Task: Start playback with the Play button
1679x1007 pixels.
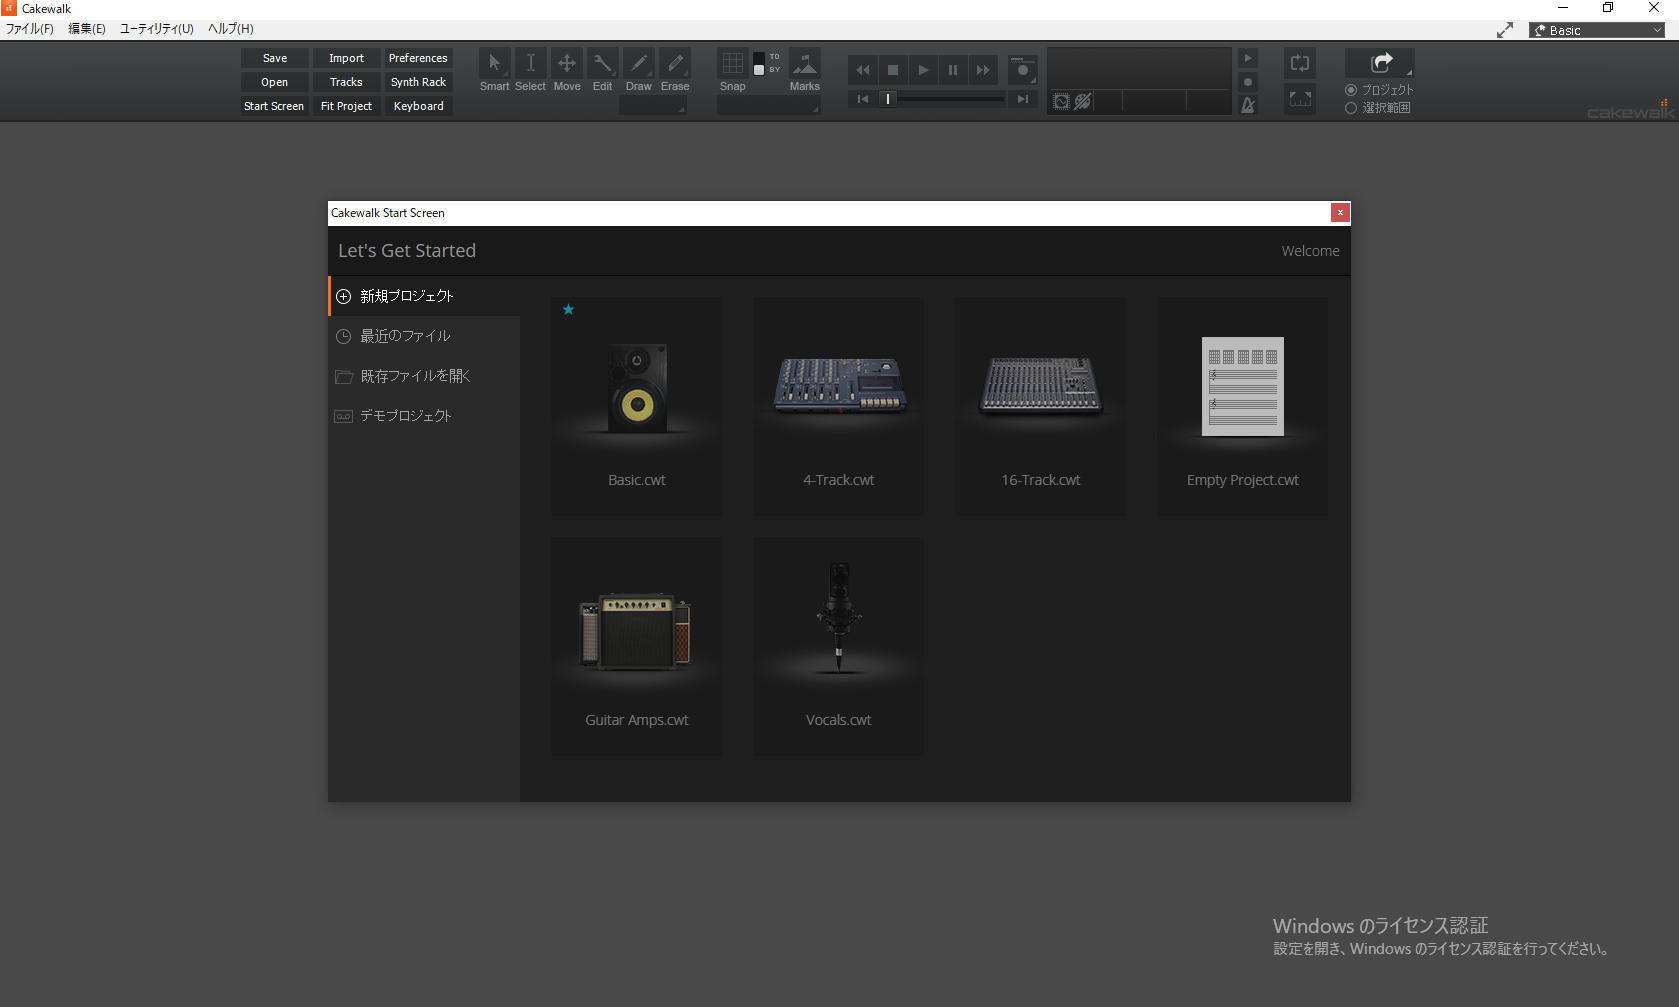Action: (x=922, y=70)
